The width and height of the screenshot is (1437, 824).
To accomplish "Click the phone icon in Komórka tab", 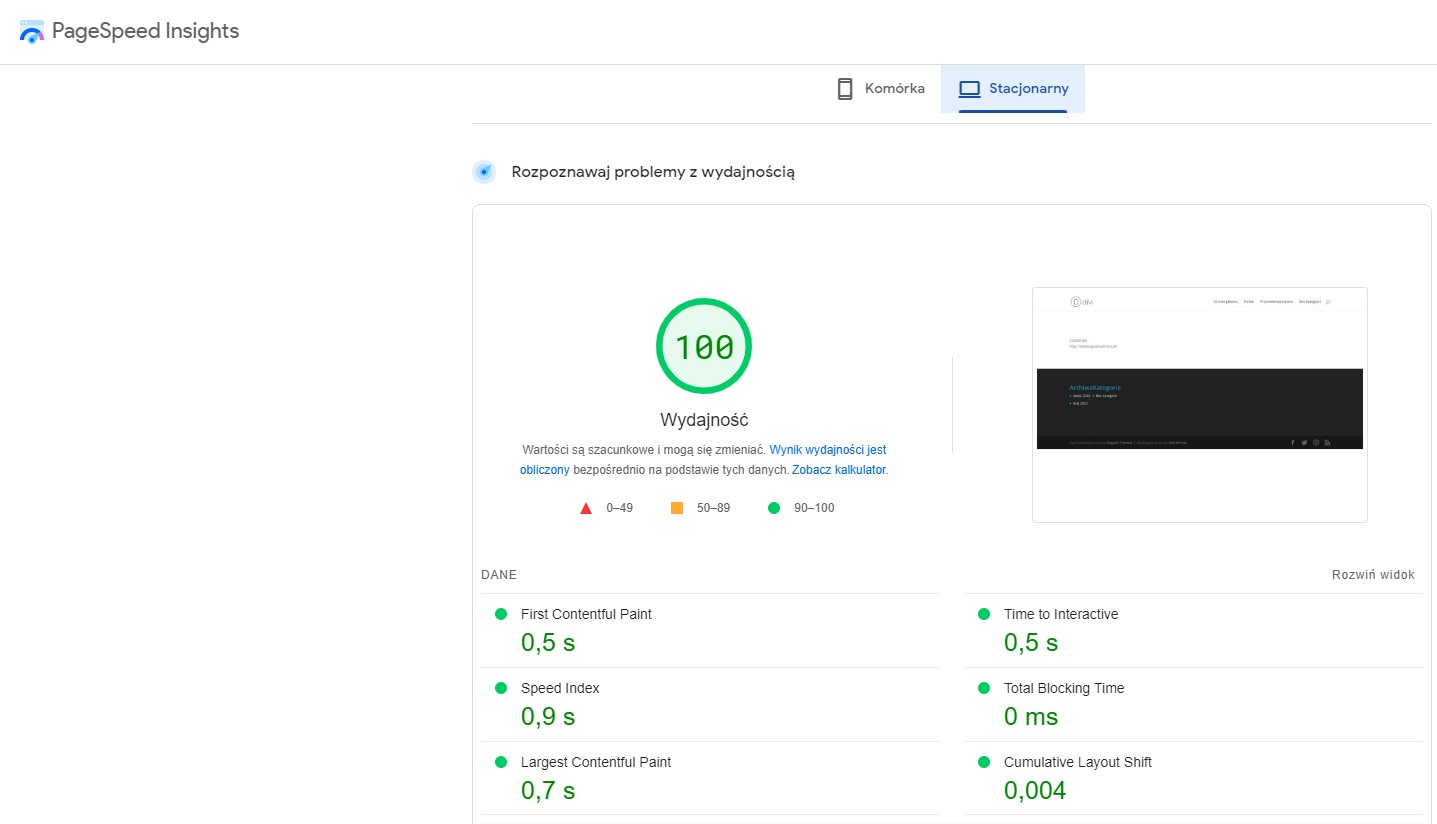I will (845, 89).
